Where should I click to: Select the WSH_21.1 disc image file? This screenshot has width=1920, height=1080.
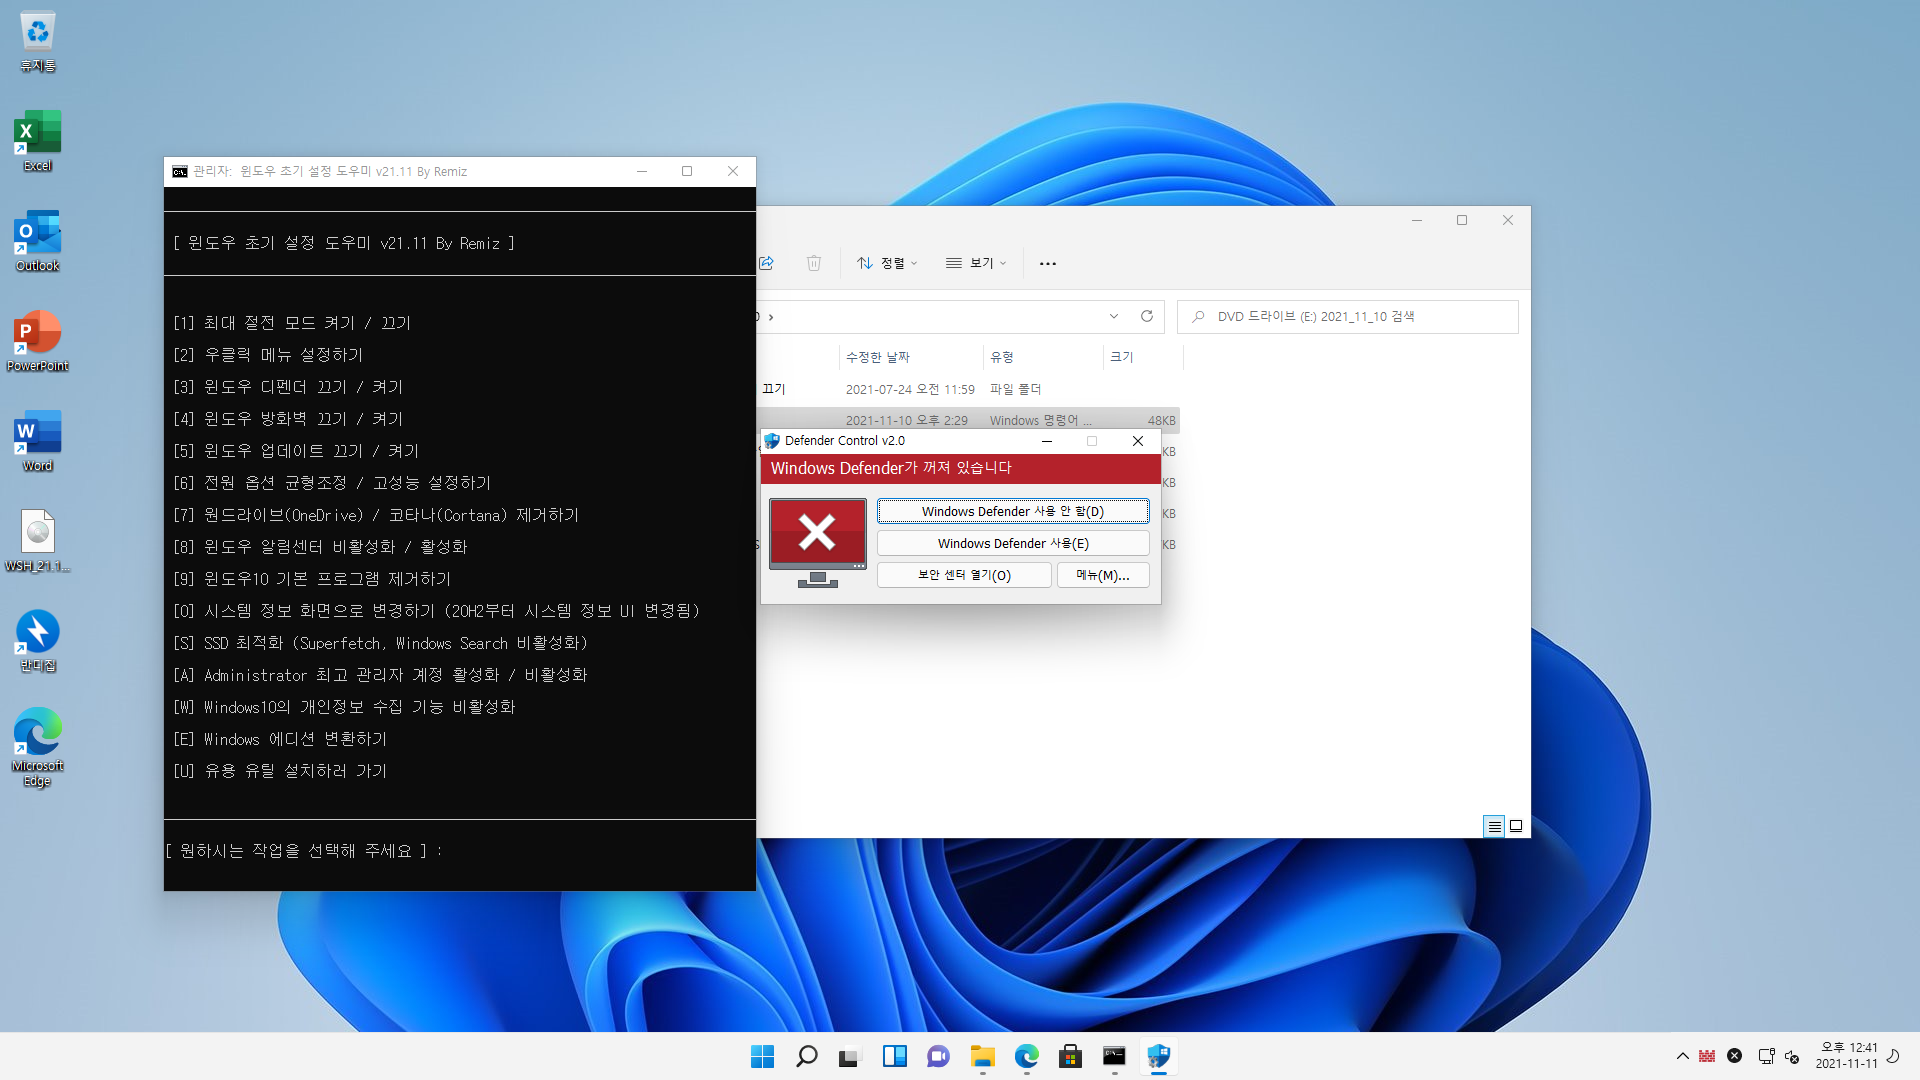coord(37,541)
